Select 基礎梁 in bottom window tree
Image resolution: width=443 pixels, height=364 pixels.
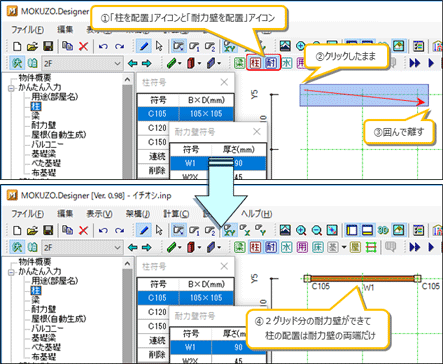tap(44, 338)
